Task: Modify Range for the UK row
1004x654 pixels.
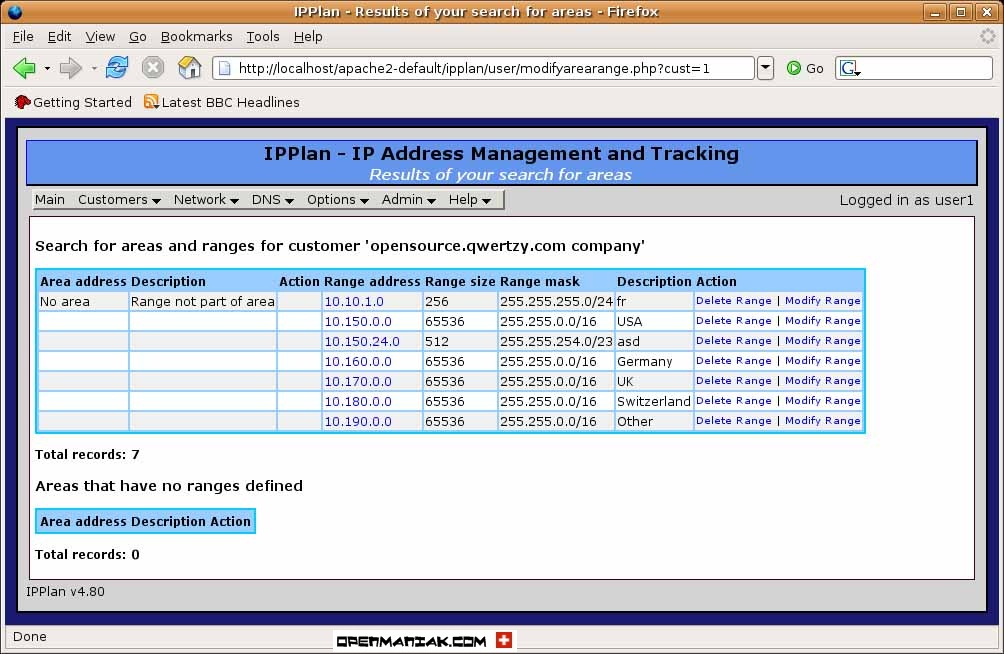Action: pyautogui.click(x=823, y=380)
